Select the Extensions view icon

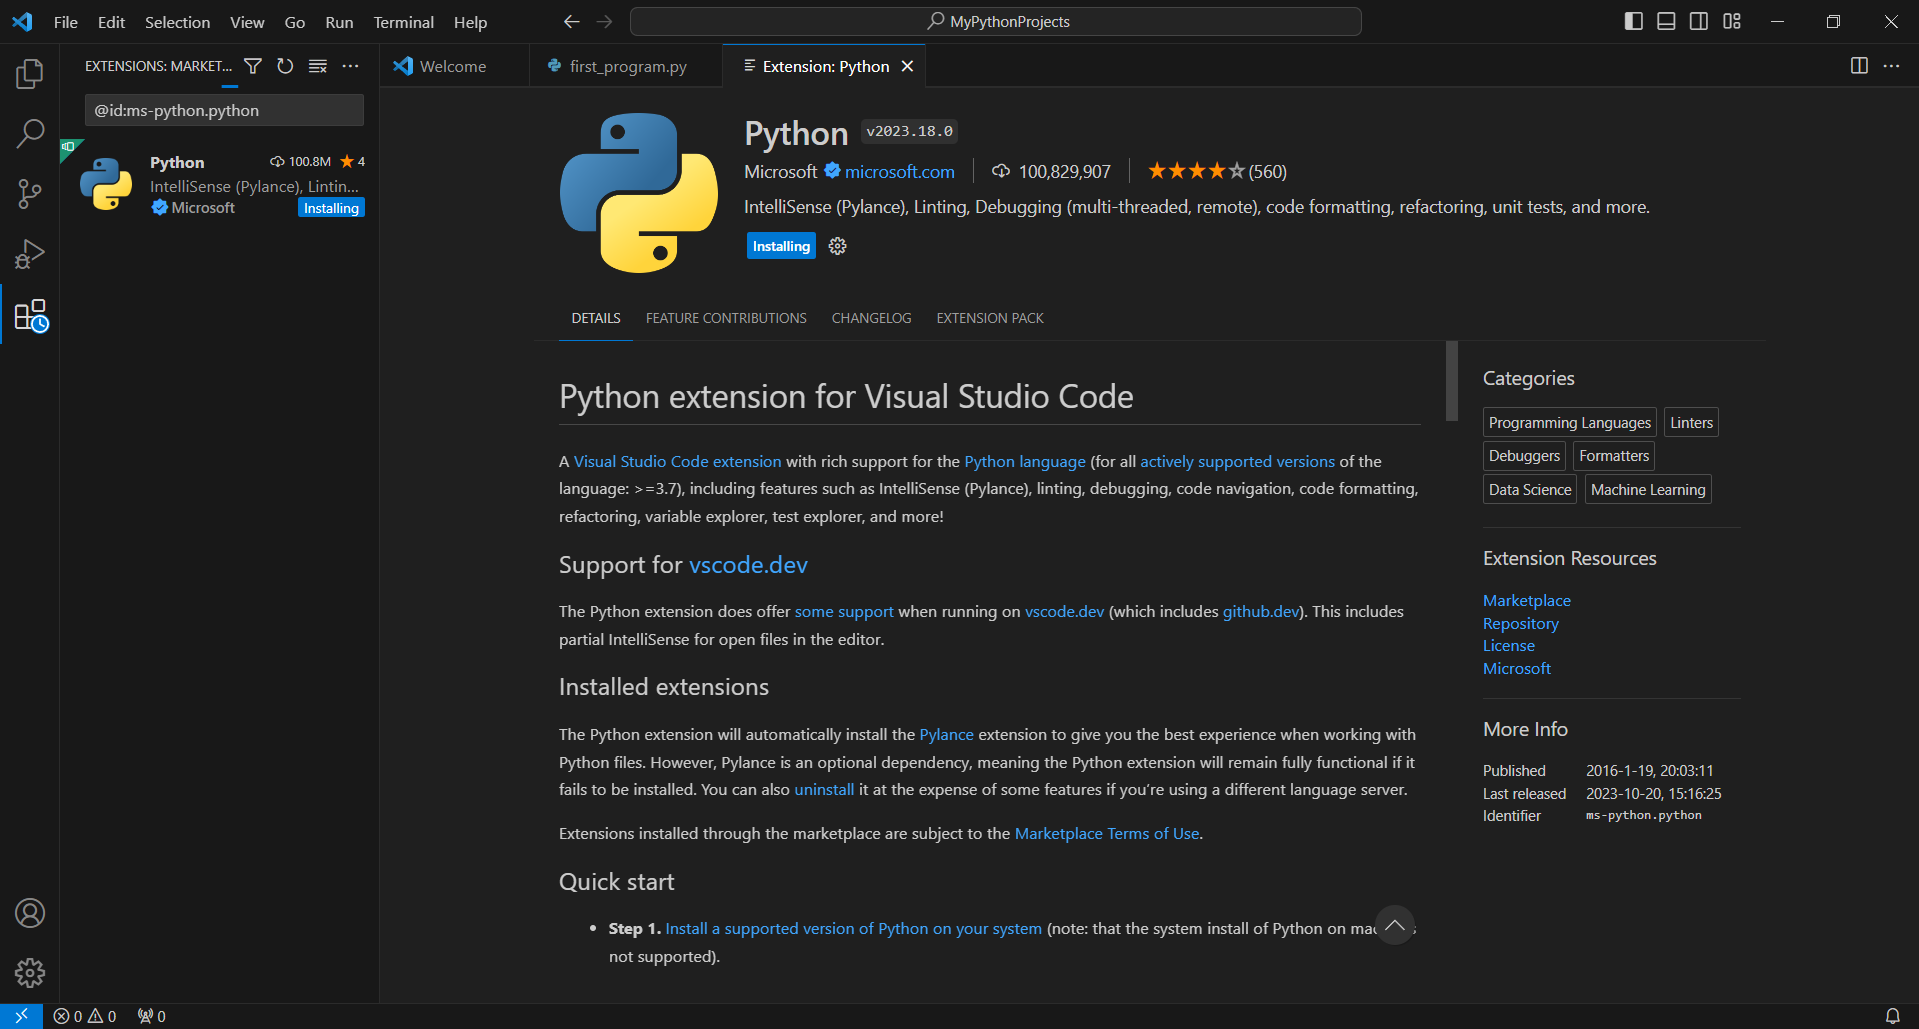(30, 315)
